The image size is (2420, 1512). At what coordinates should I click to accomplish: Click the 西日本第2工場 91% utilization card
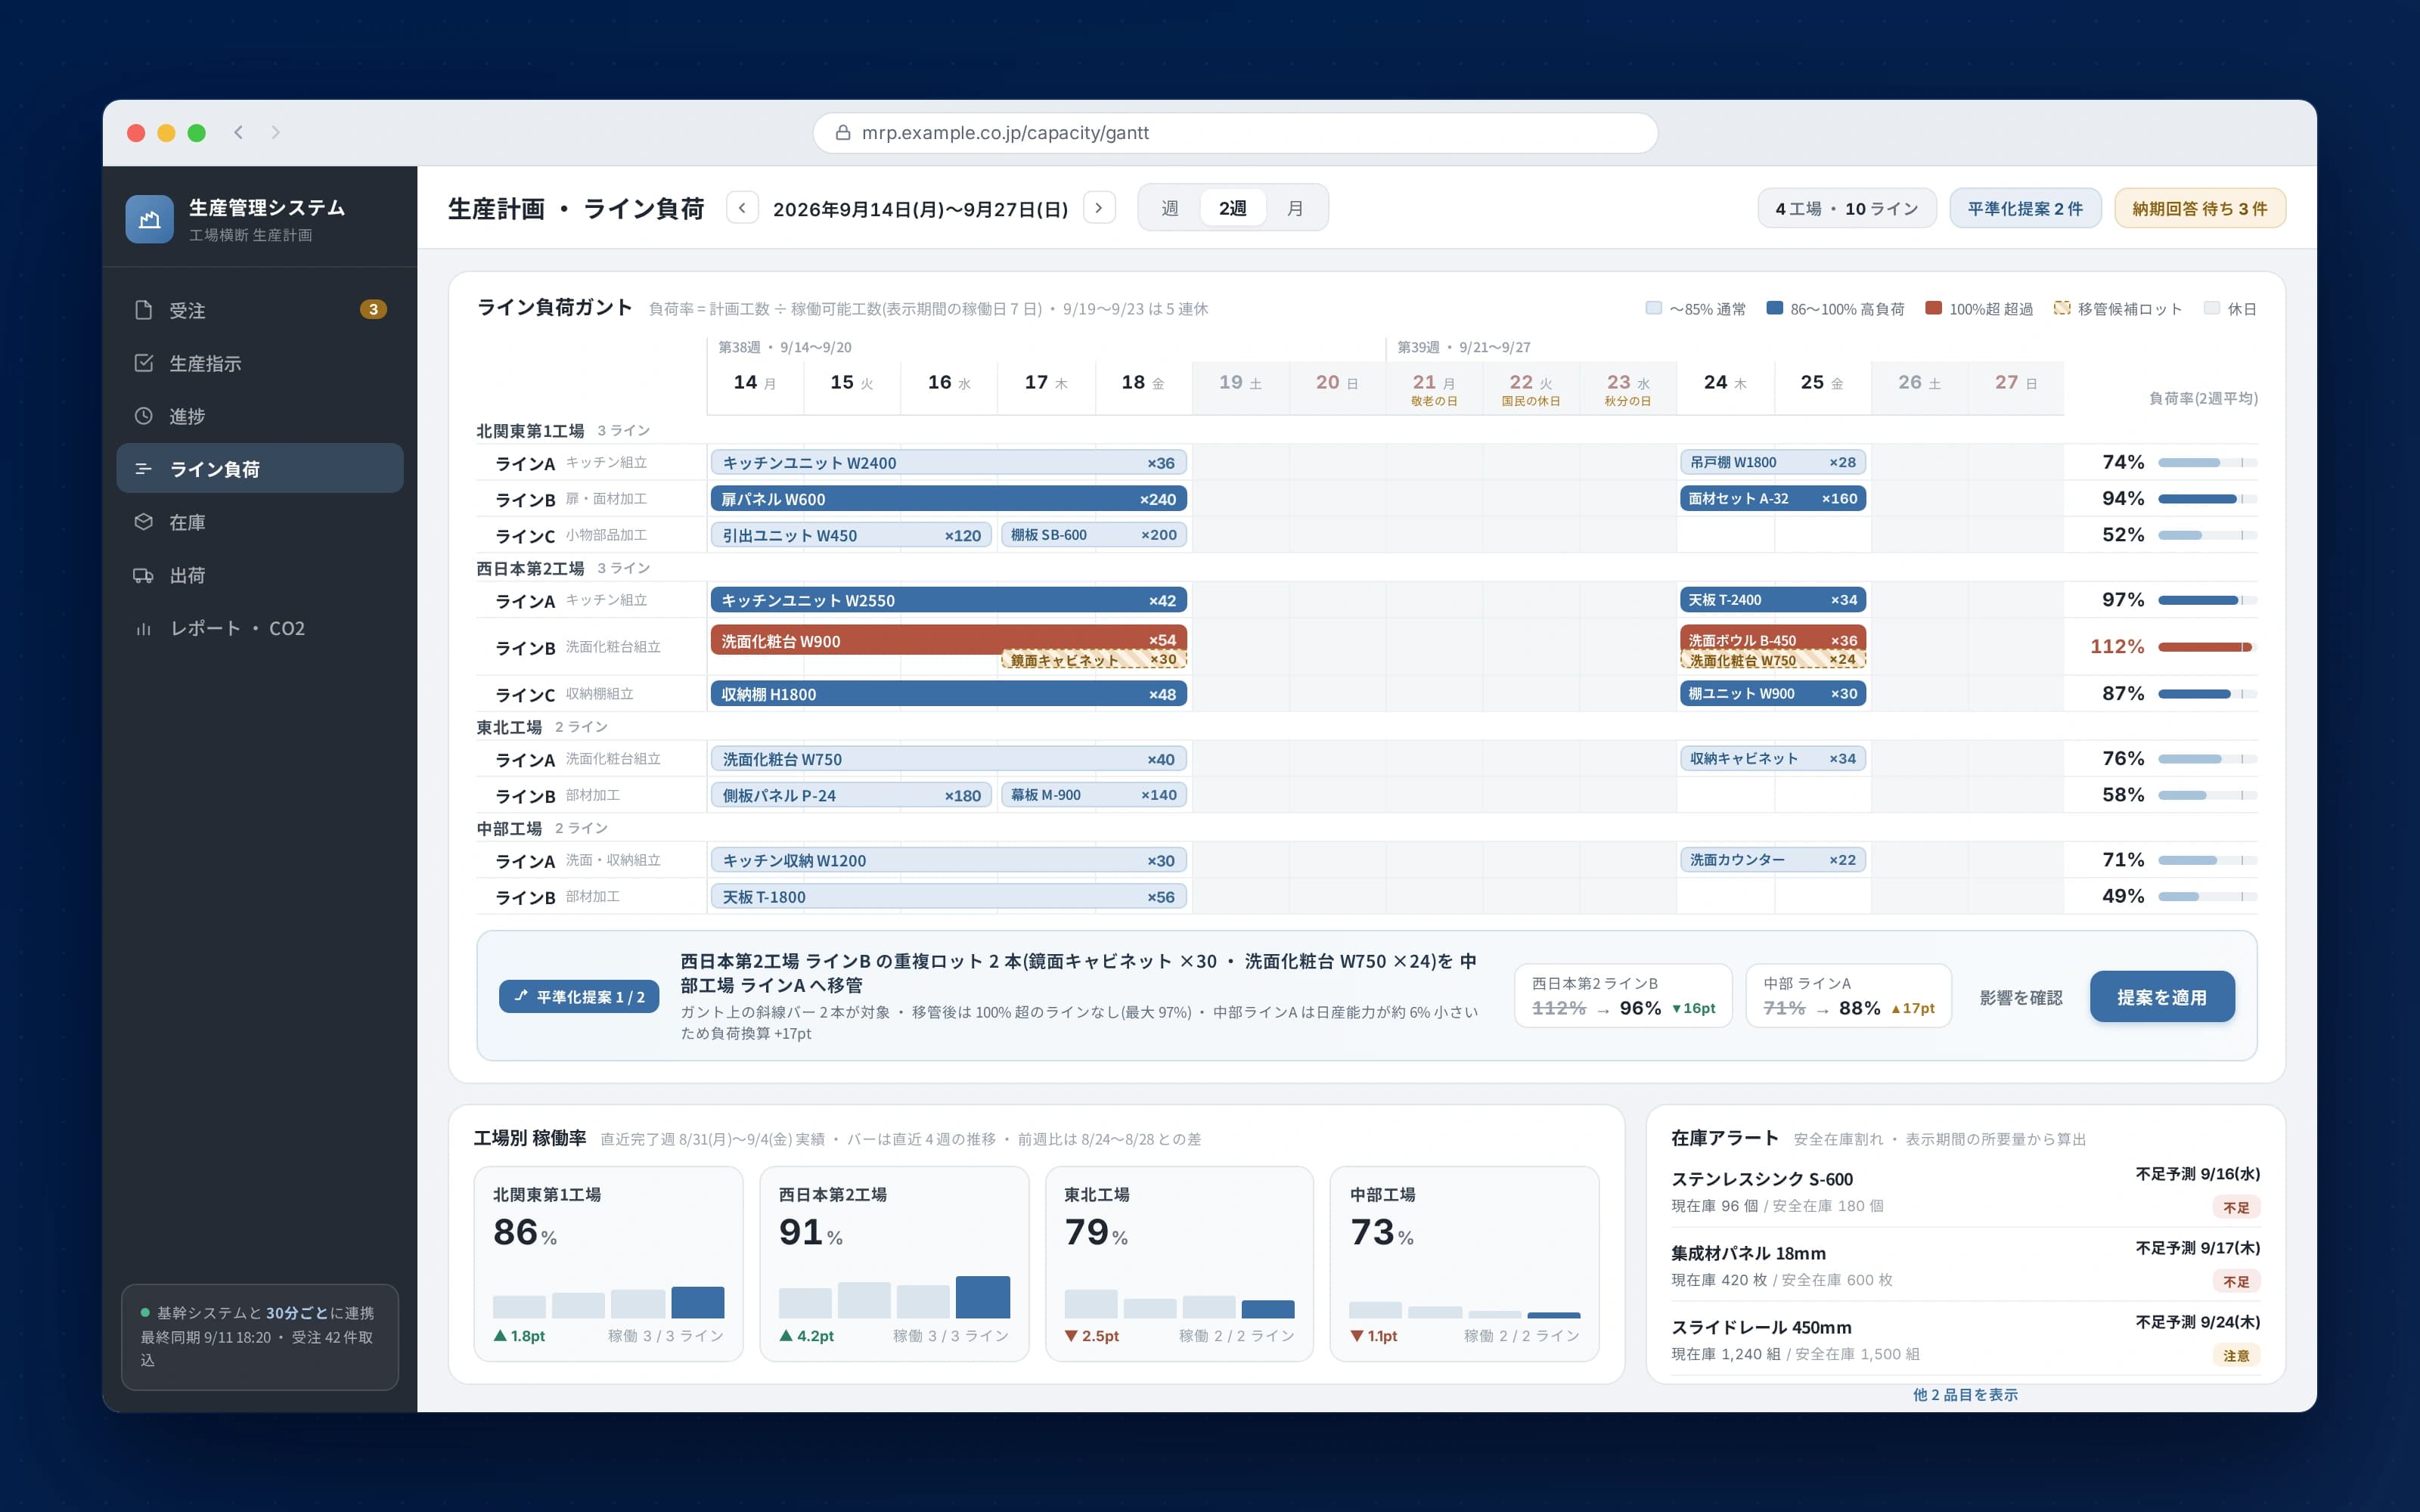[894, 1264]
